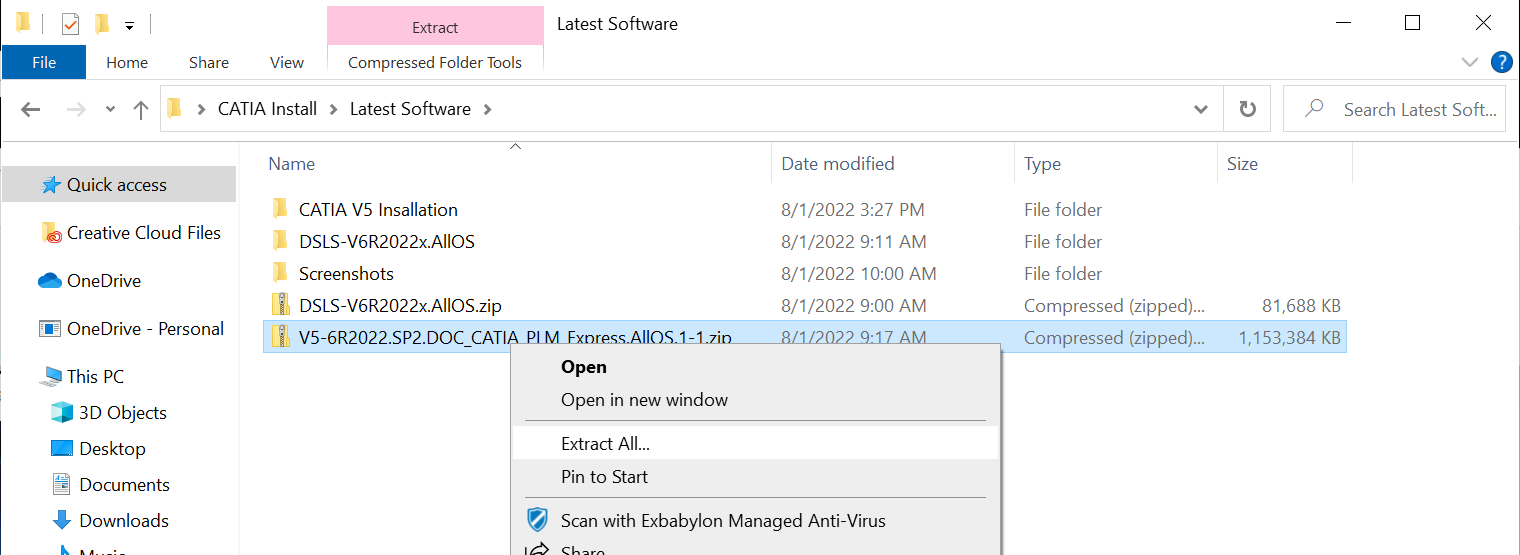Click the DSLS-V6R2022x.AllOS.zip zipped folder icon
Viewport: 1520px width, 555px height.
pyautogui.click(x=280, y=305)
